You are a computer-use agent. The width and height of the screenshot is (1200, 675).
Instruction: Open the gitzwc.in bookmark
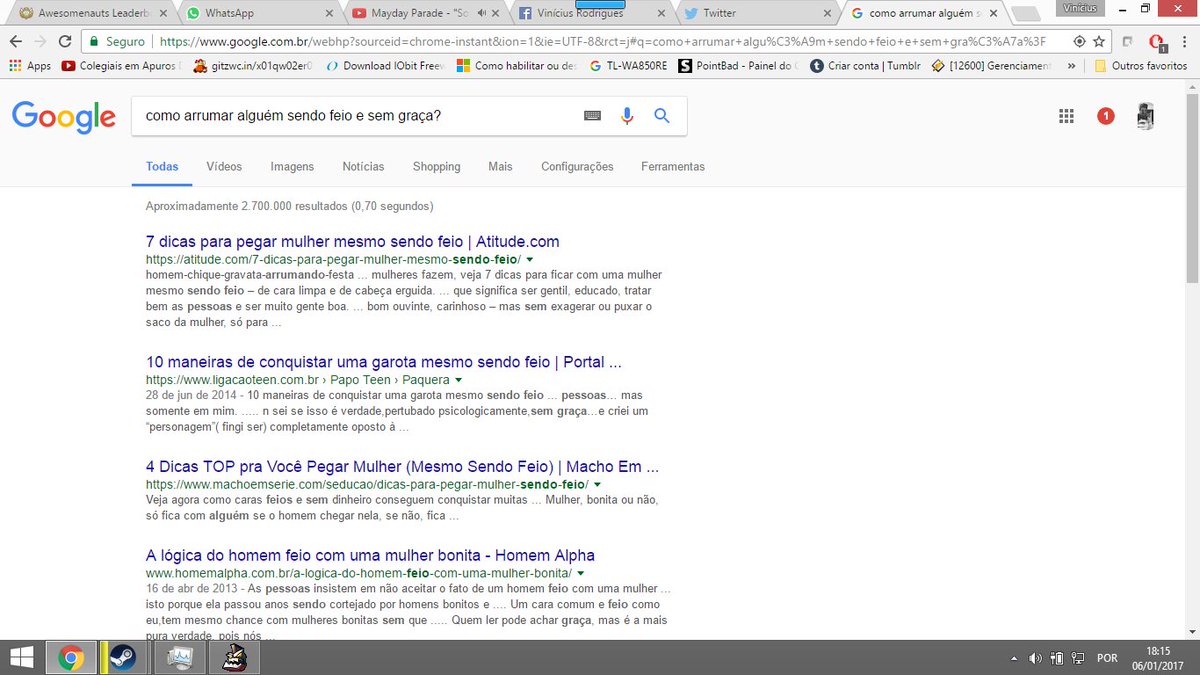(253, 66)
